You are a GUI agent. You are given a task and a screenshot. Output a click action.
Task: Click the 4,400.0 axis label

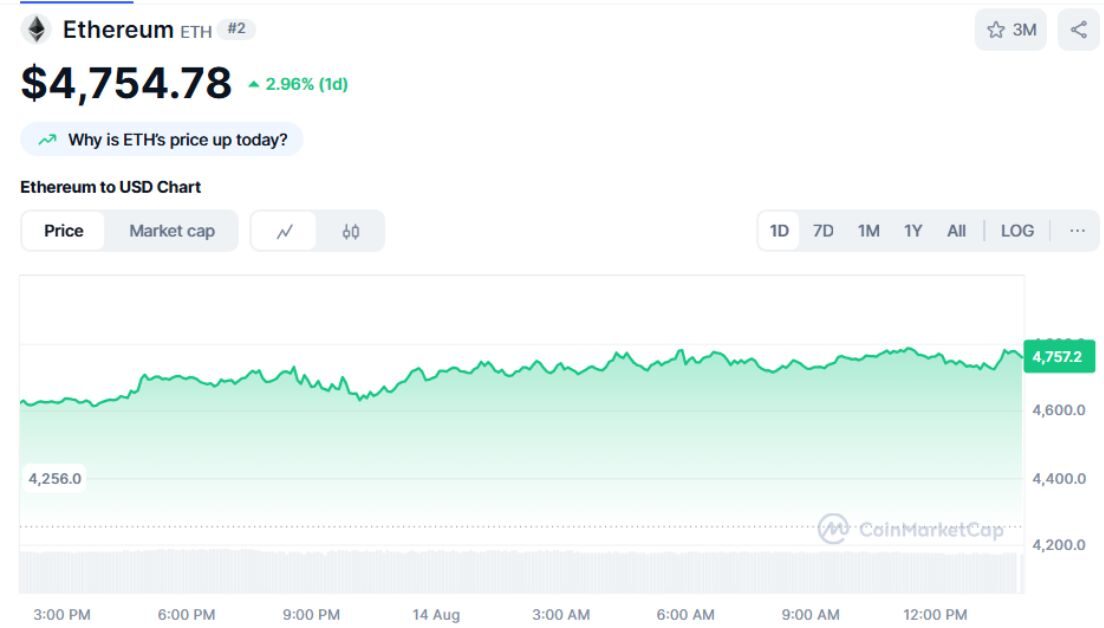click(x=1058, y=479)
